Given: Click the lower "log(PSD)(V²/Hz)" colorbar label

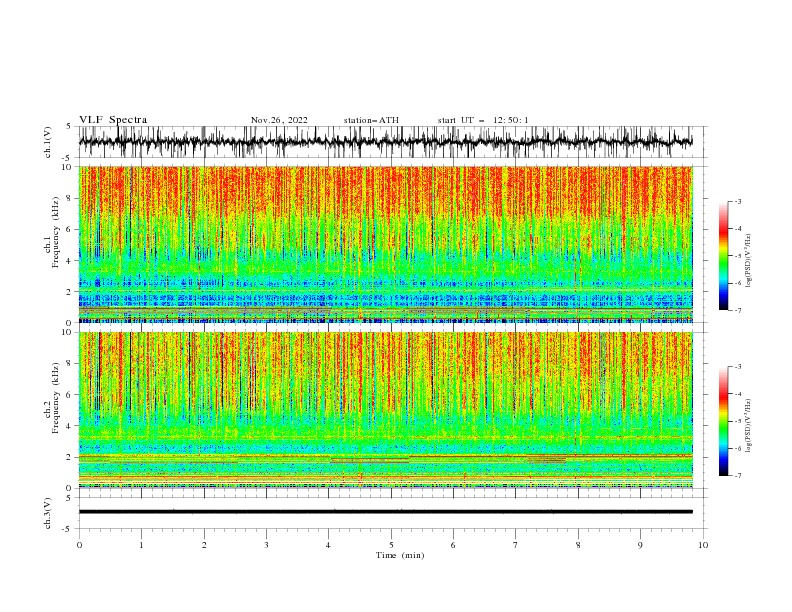Looking at the screenshot, I should click(748, 426).
